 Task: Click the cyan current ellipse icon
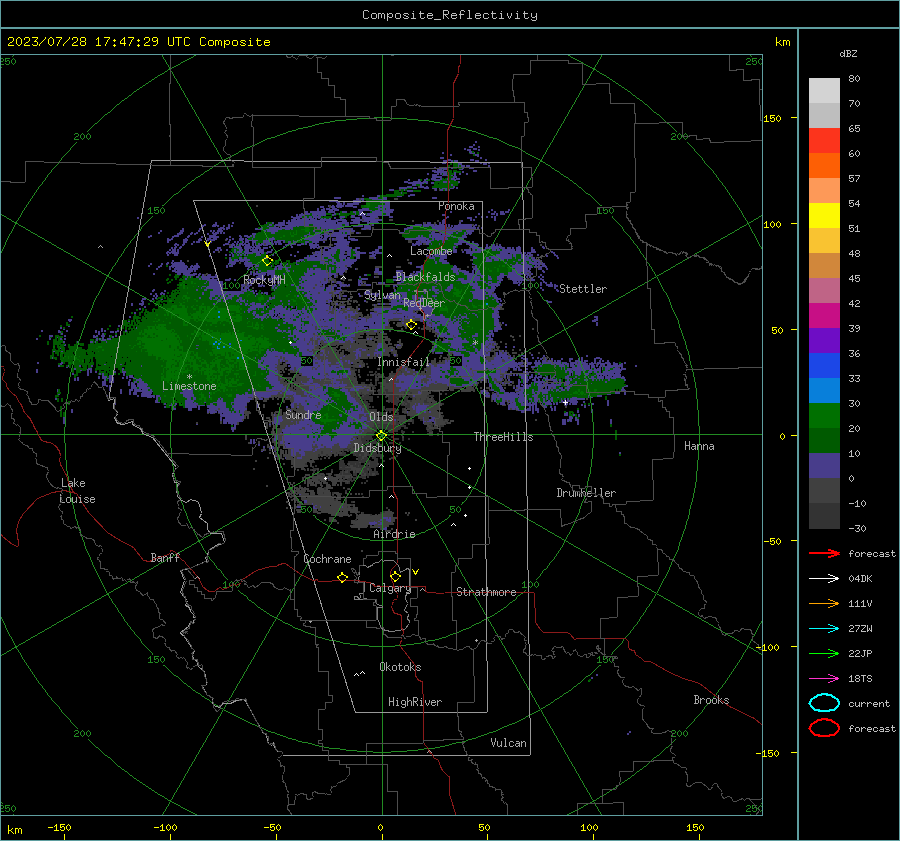click(824, 703)
